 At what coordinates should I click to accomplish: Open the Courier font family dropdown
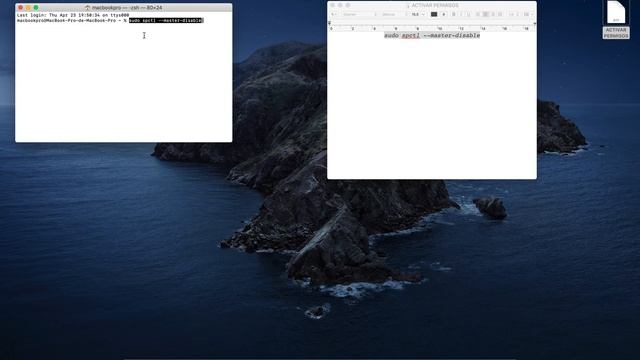360,14
